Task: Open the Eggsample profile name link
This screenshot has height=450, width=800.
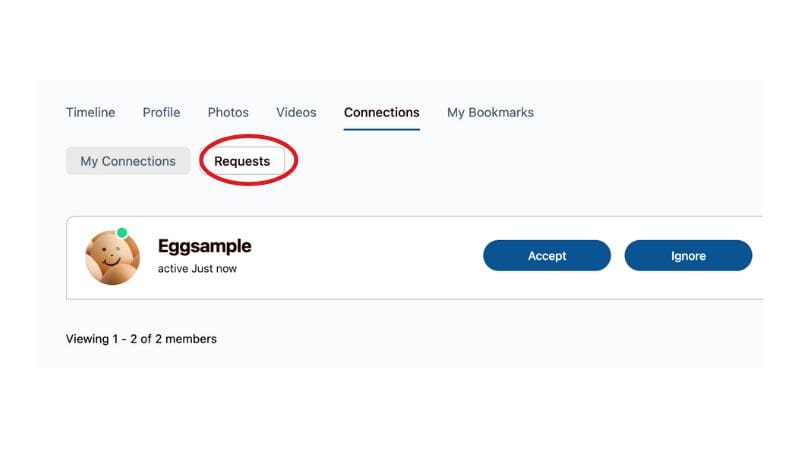Action: [x=205, y=246]
